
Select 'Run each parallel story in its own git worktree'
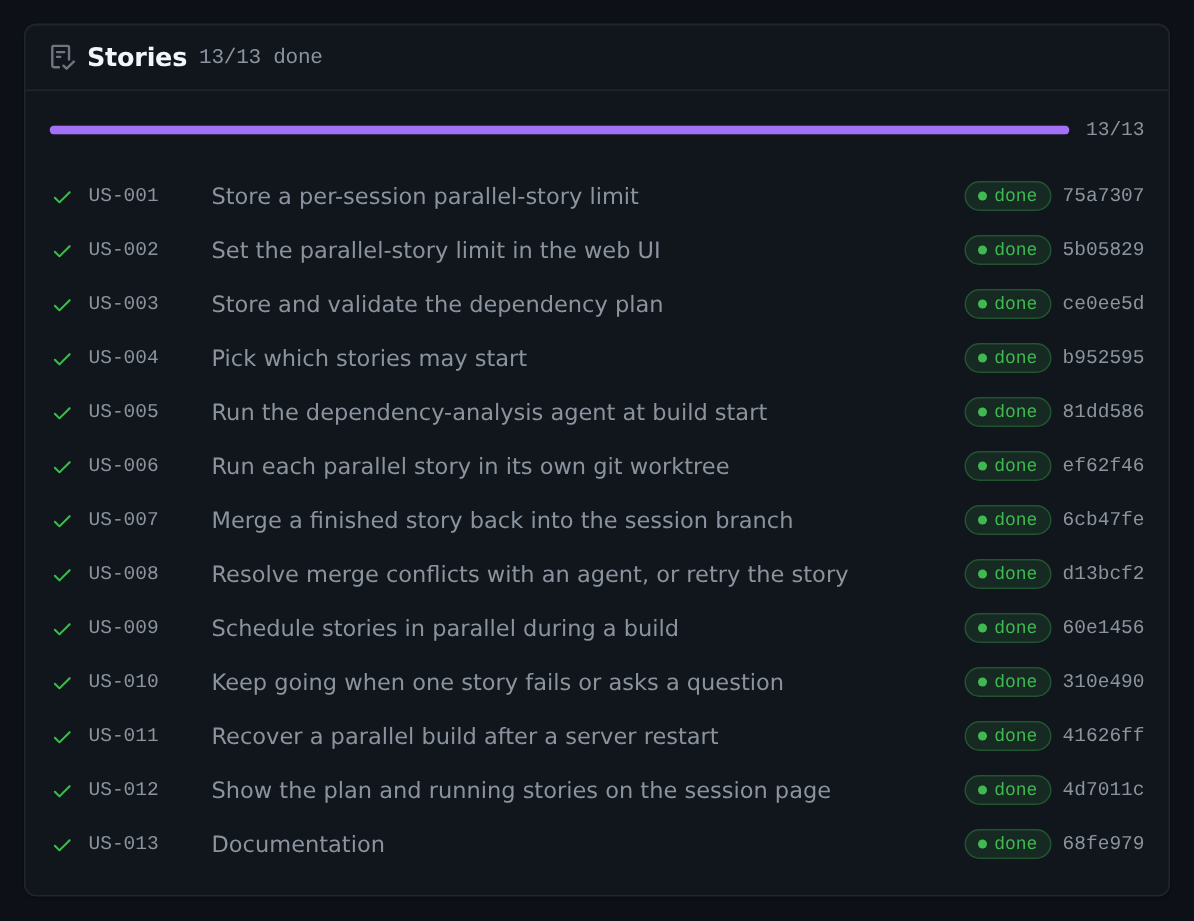471,466
